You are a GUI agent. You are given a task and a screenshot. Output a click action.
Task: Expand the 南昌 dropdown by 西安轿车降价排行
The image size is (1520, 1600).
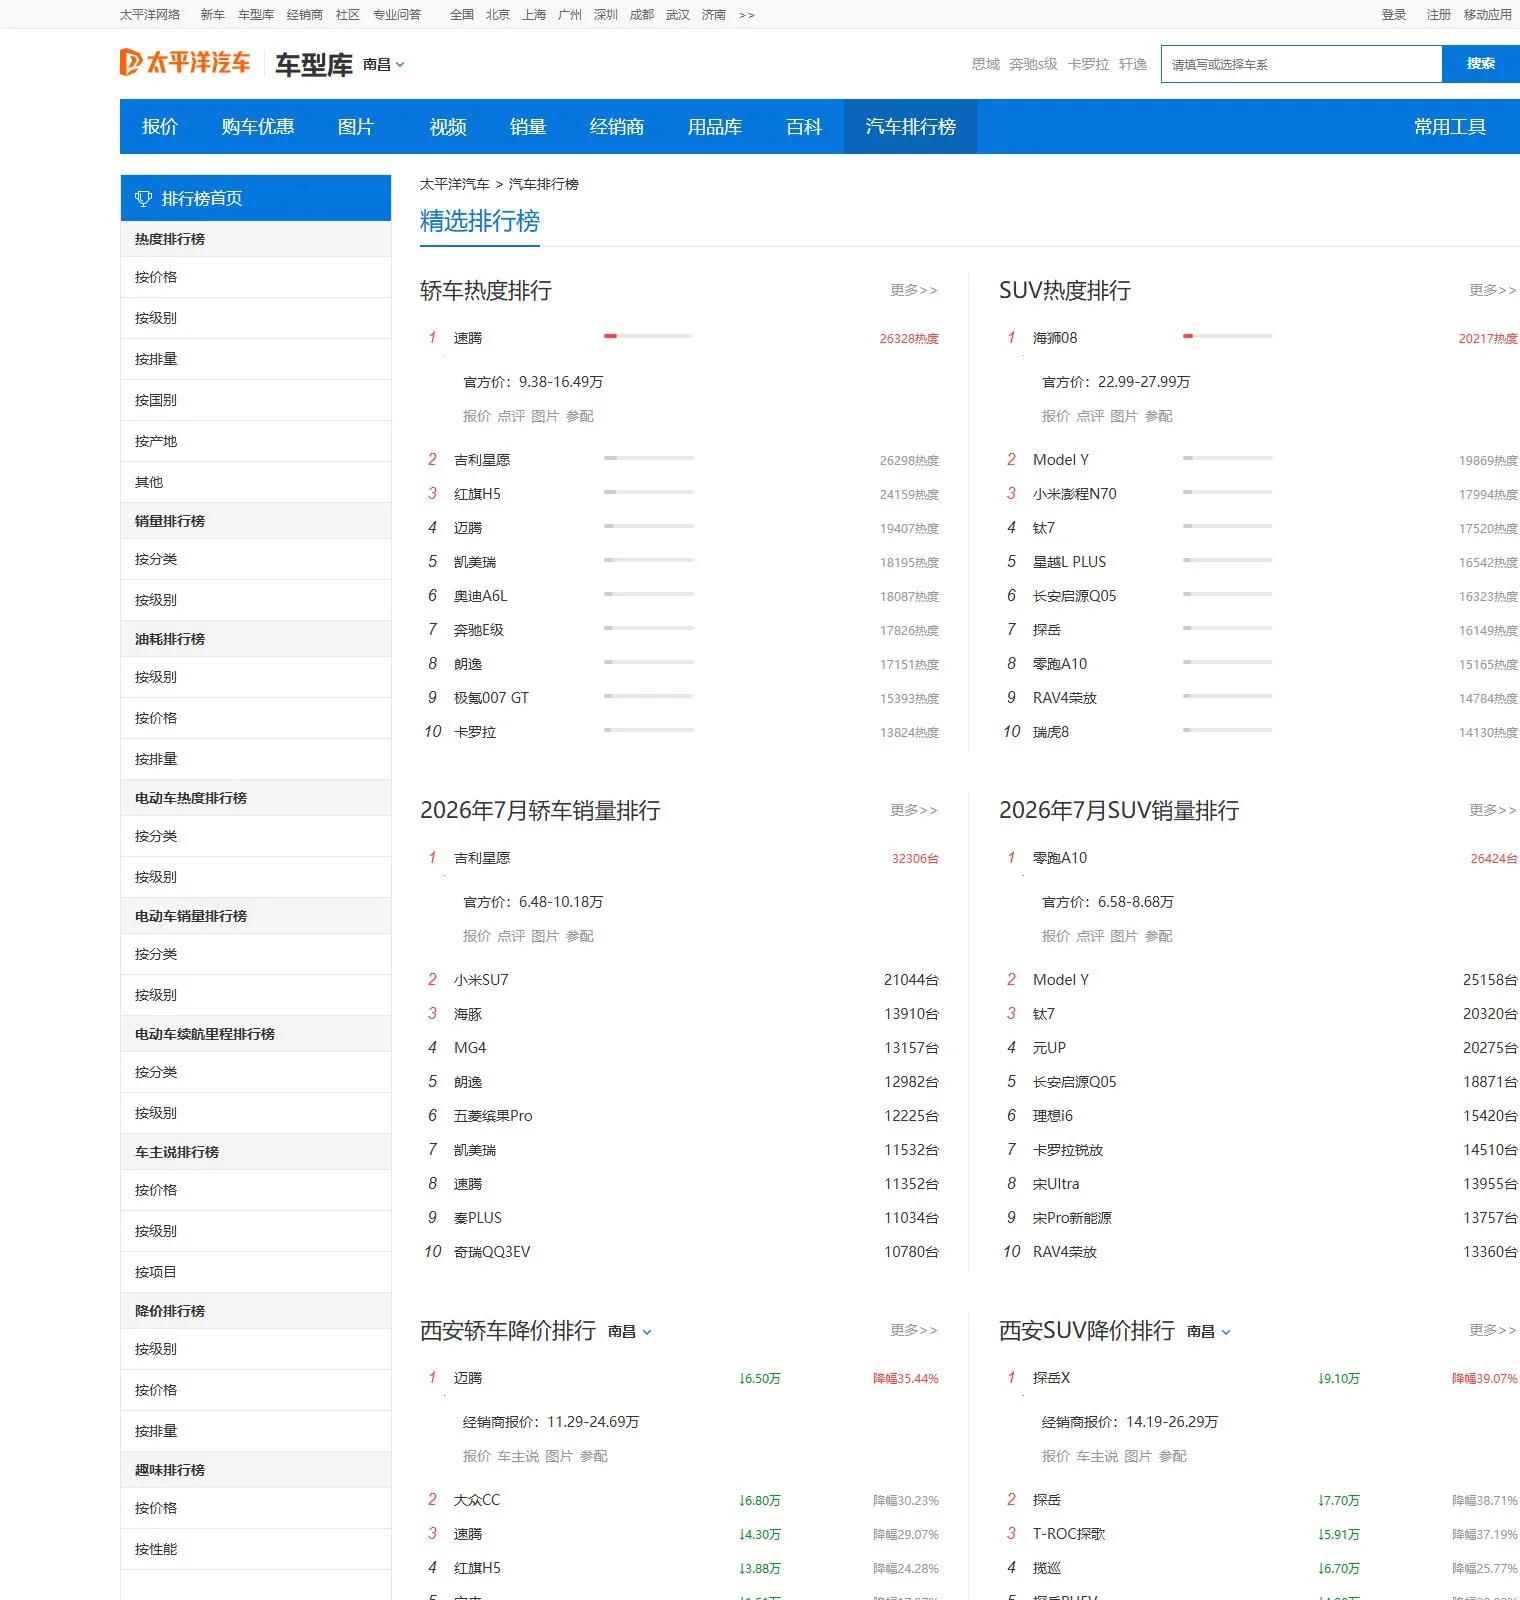(x=630, y=1331)
